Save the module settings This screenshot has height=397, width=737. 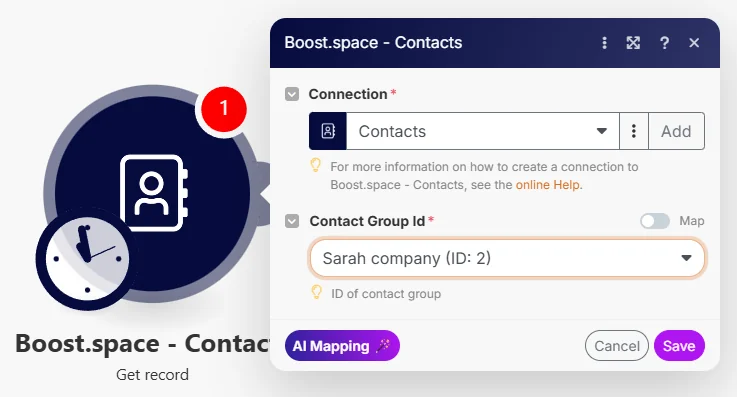point(679,346)
